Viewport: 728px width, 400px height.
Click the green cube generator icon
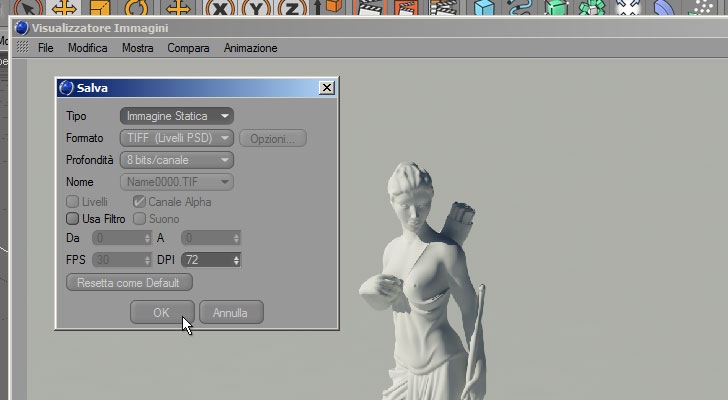(x=556, y=7)
